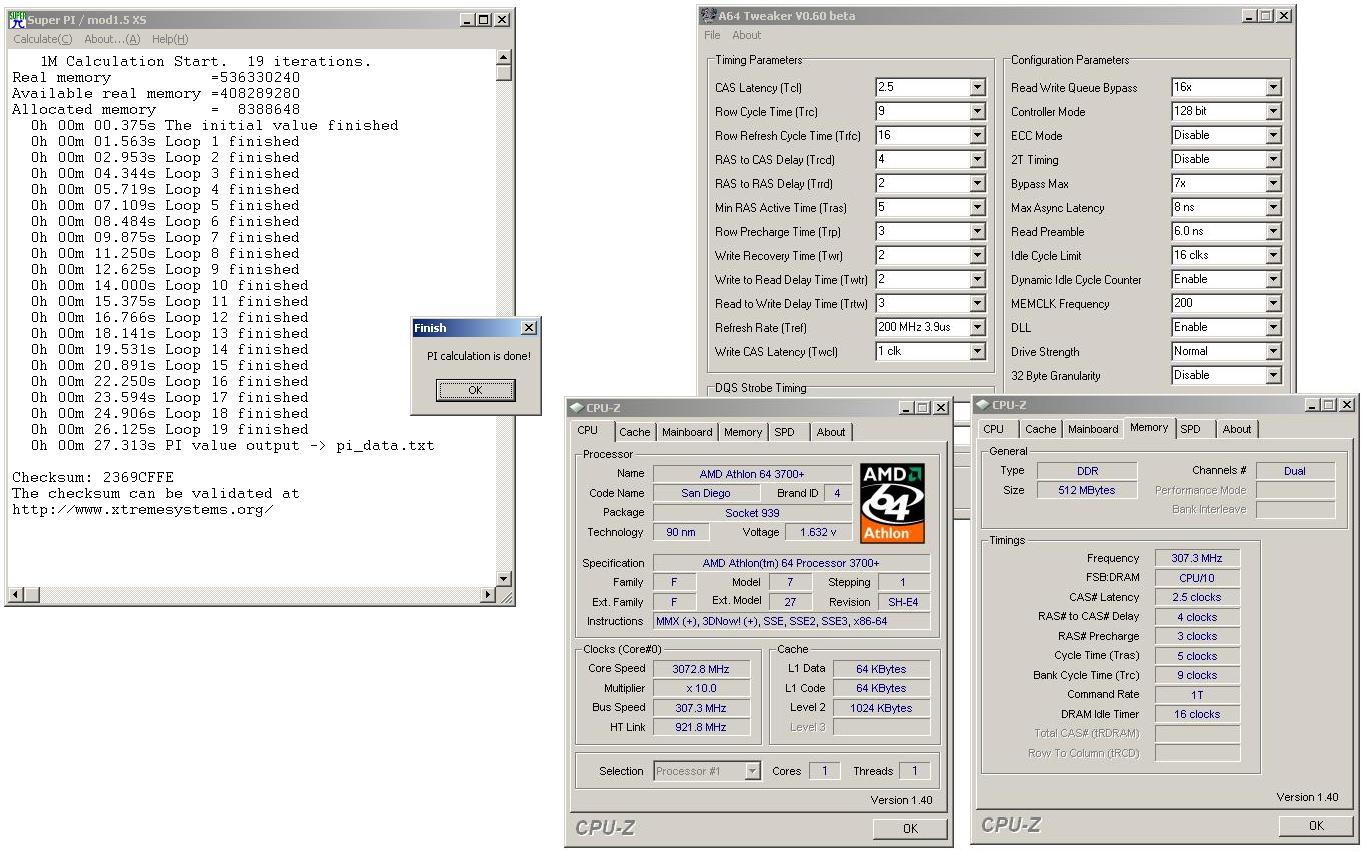Click the Core Speed 3072.8 MHz field
1364x852 pixels.
tap(702, 669)
